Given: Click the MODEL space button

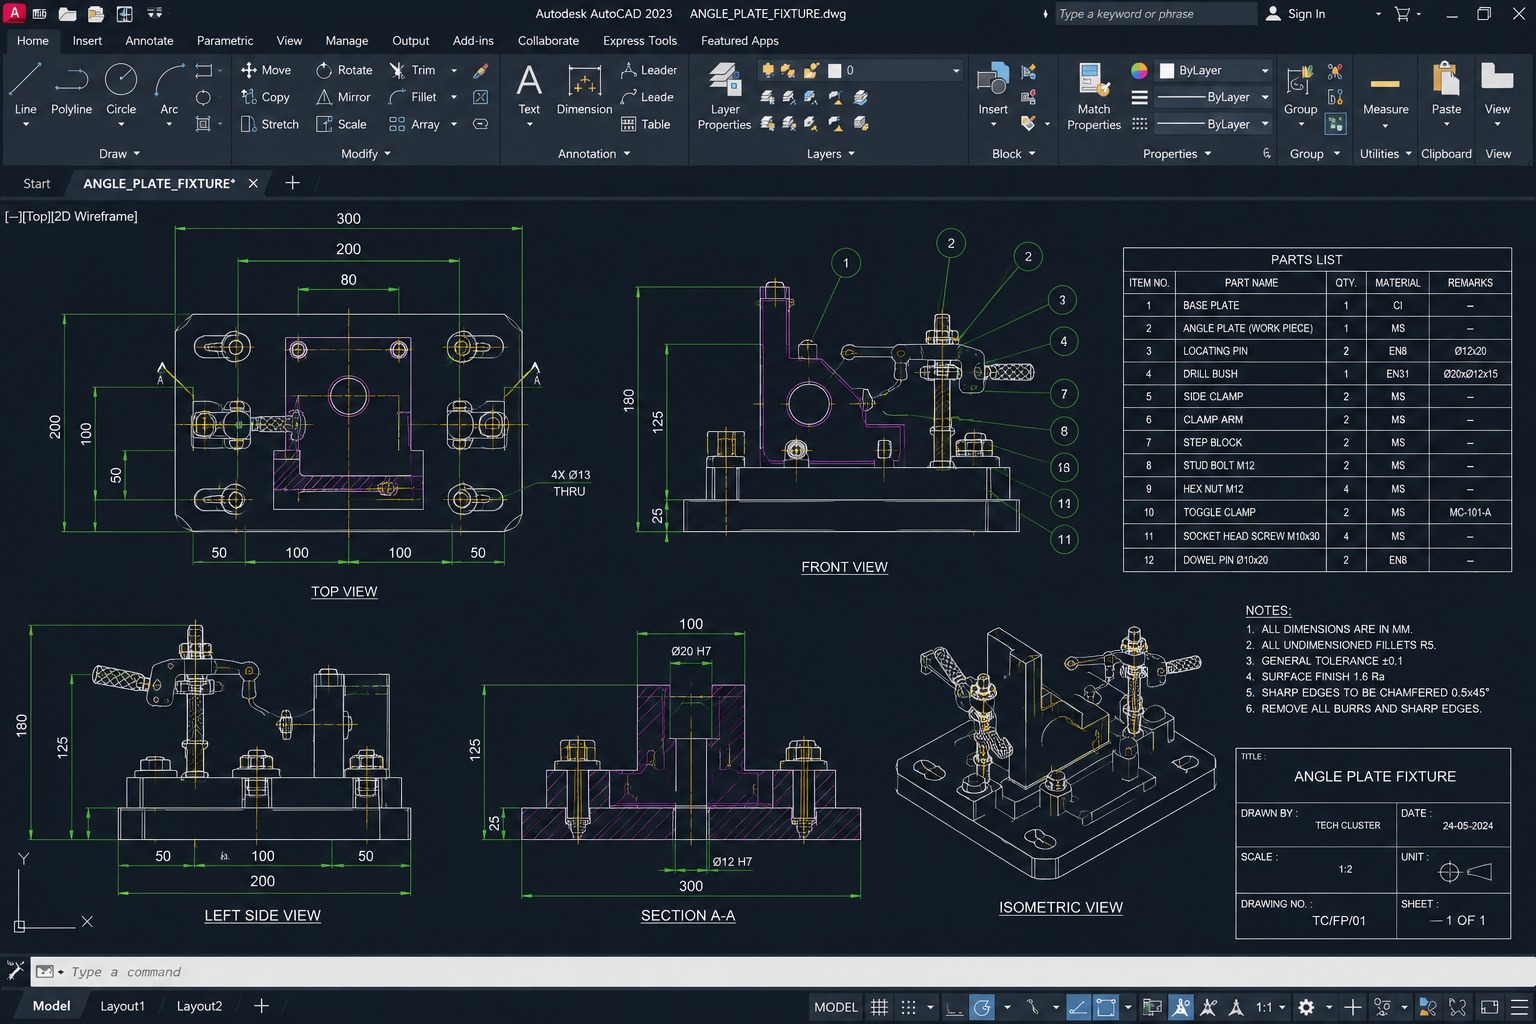Looking at the screenshot, I should [836, 1007].
